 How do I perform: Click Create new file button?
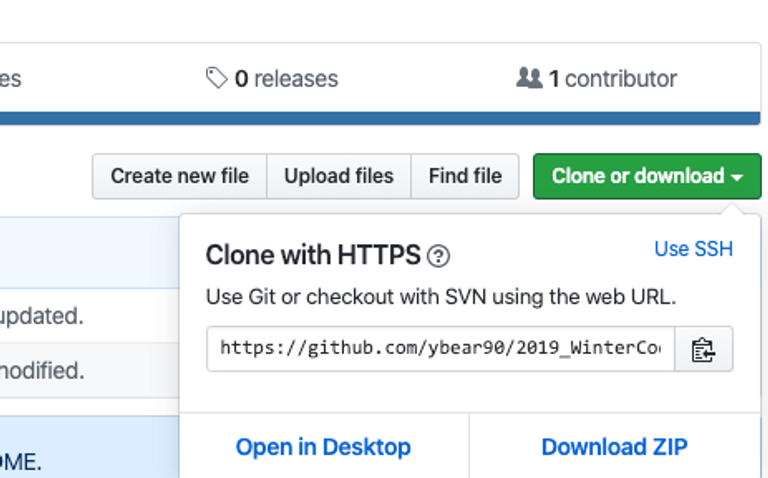[180, 176]
